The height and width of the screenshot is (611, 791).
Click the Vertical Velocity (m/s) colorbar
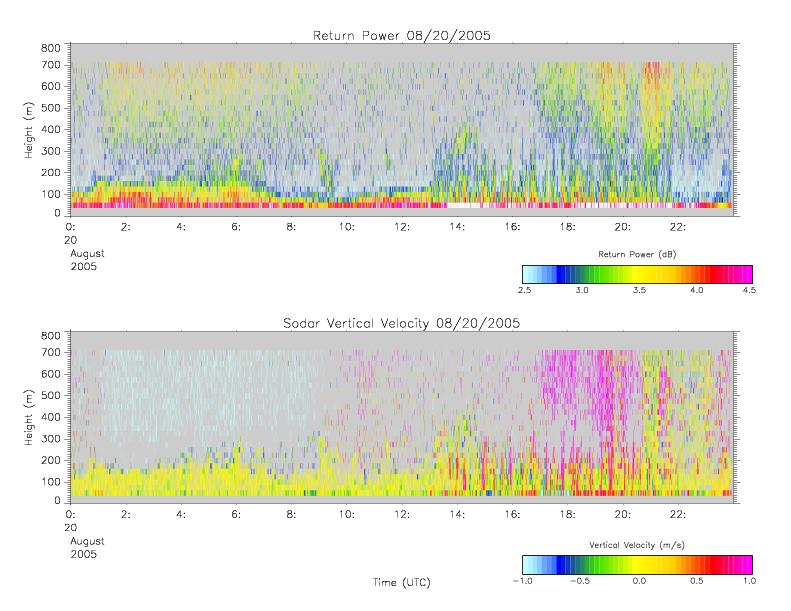(x=637, y=565)
